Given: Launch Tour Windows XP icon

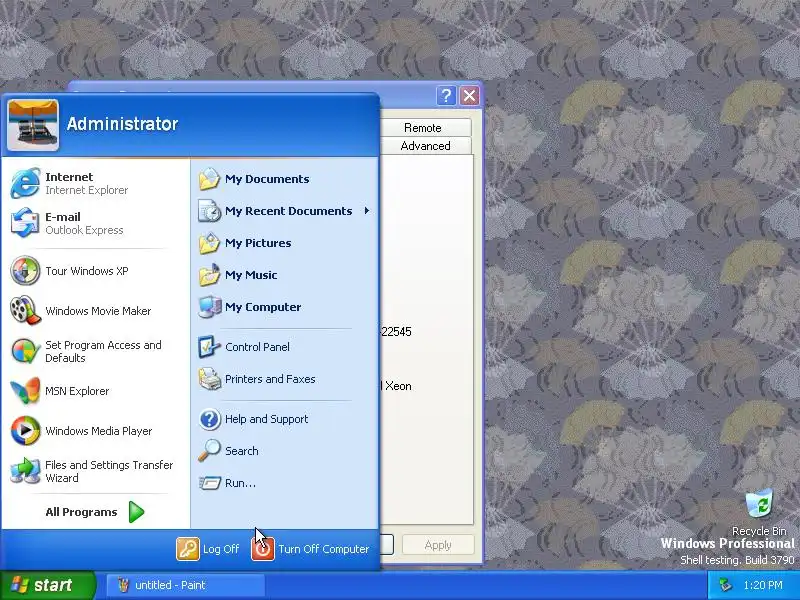Looking at the screenshot, I should pos(25,270).
